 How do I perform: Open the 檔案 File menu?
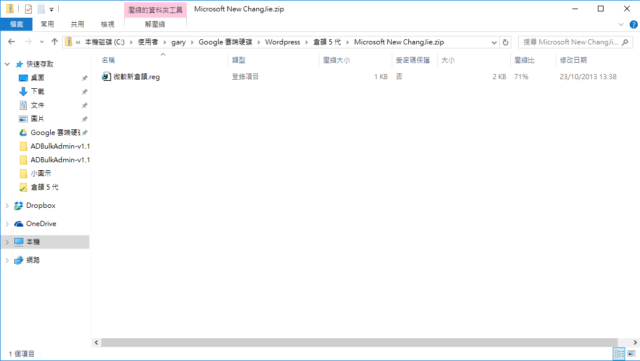click(16, 25)
